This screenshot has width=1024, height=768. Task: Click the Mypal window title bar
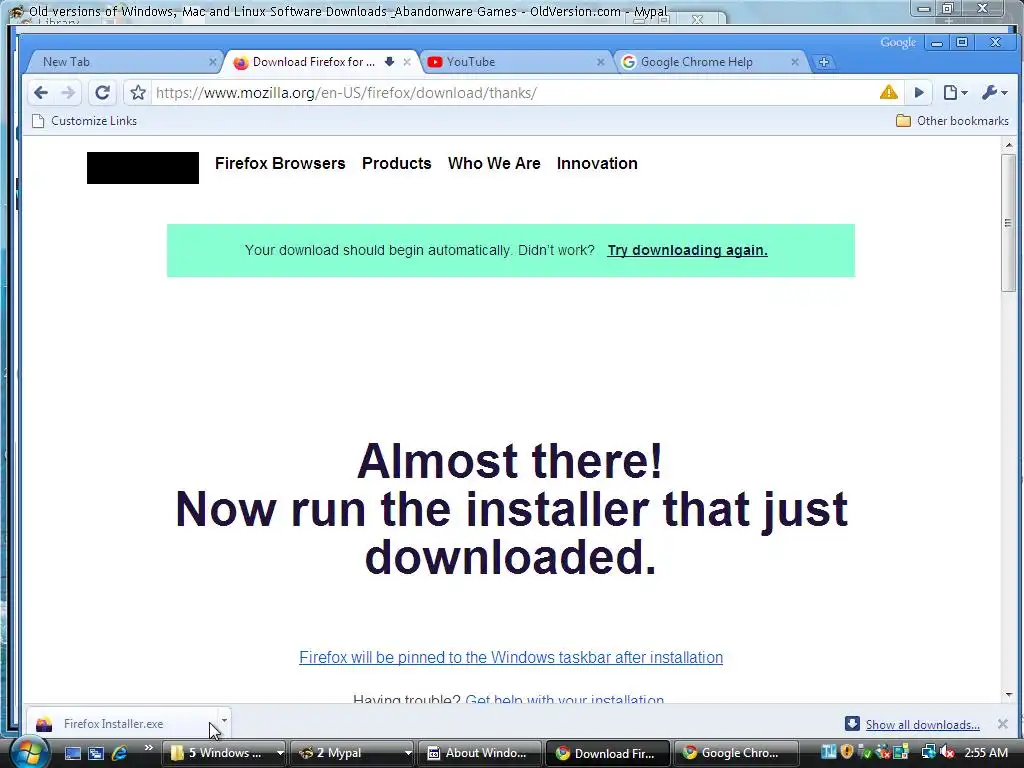(346, 11)
